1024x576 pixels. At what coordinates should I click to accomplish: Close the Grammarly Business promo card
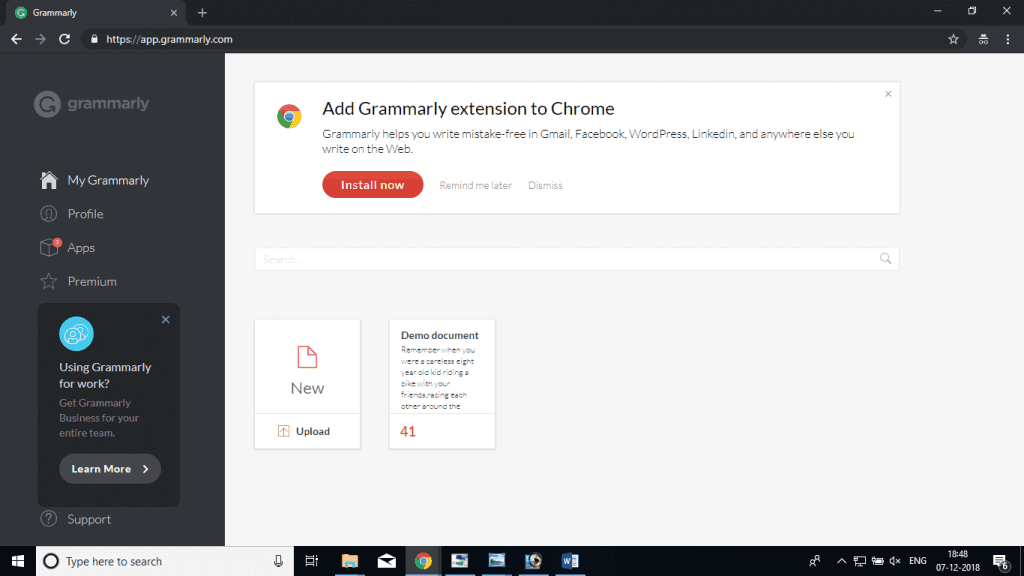(165, 319)
